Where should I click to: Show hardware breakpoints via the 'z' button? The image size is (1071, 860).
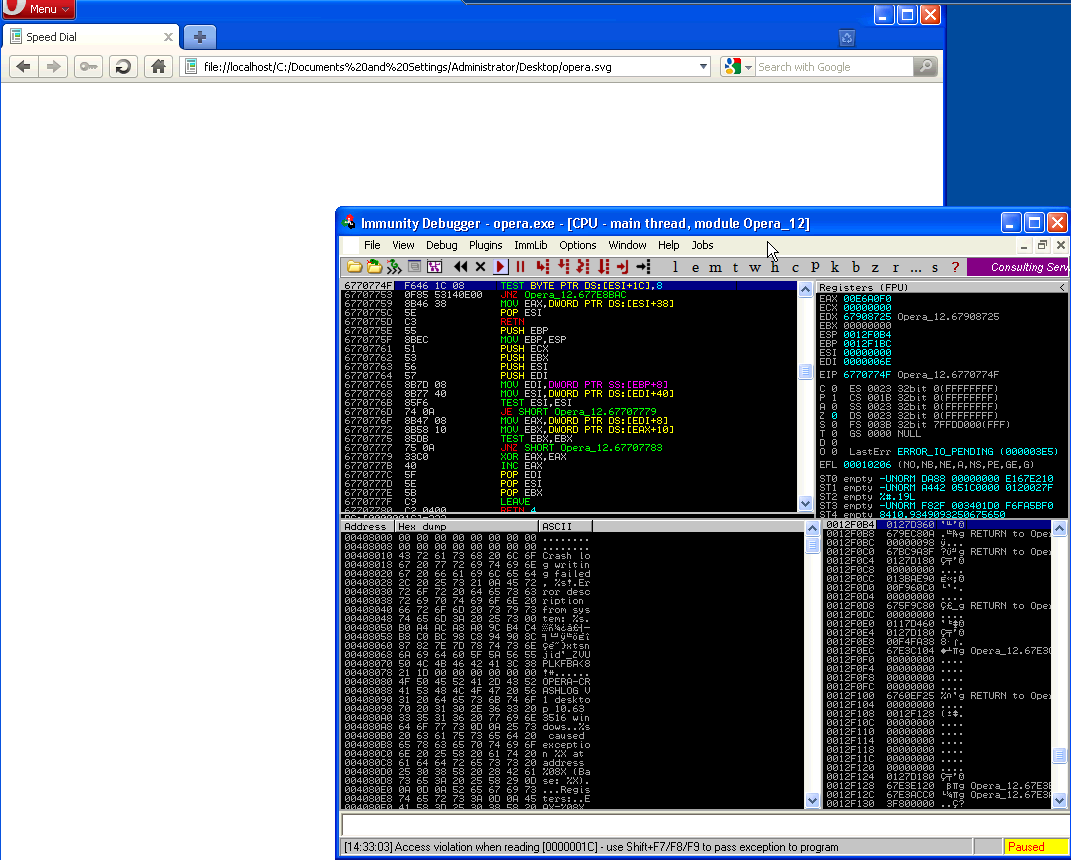tap(875, 267)
